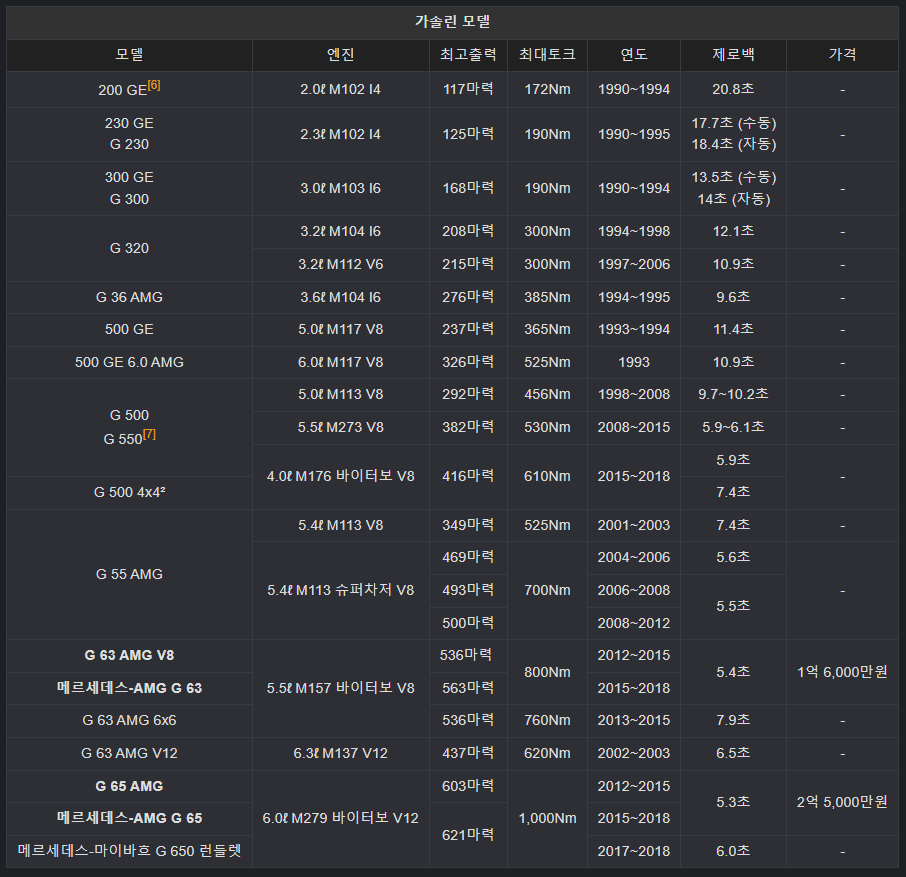Click the 1990~1995 year cell
The width and height of the screenshot is (906, 877).
[634, 135]
